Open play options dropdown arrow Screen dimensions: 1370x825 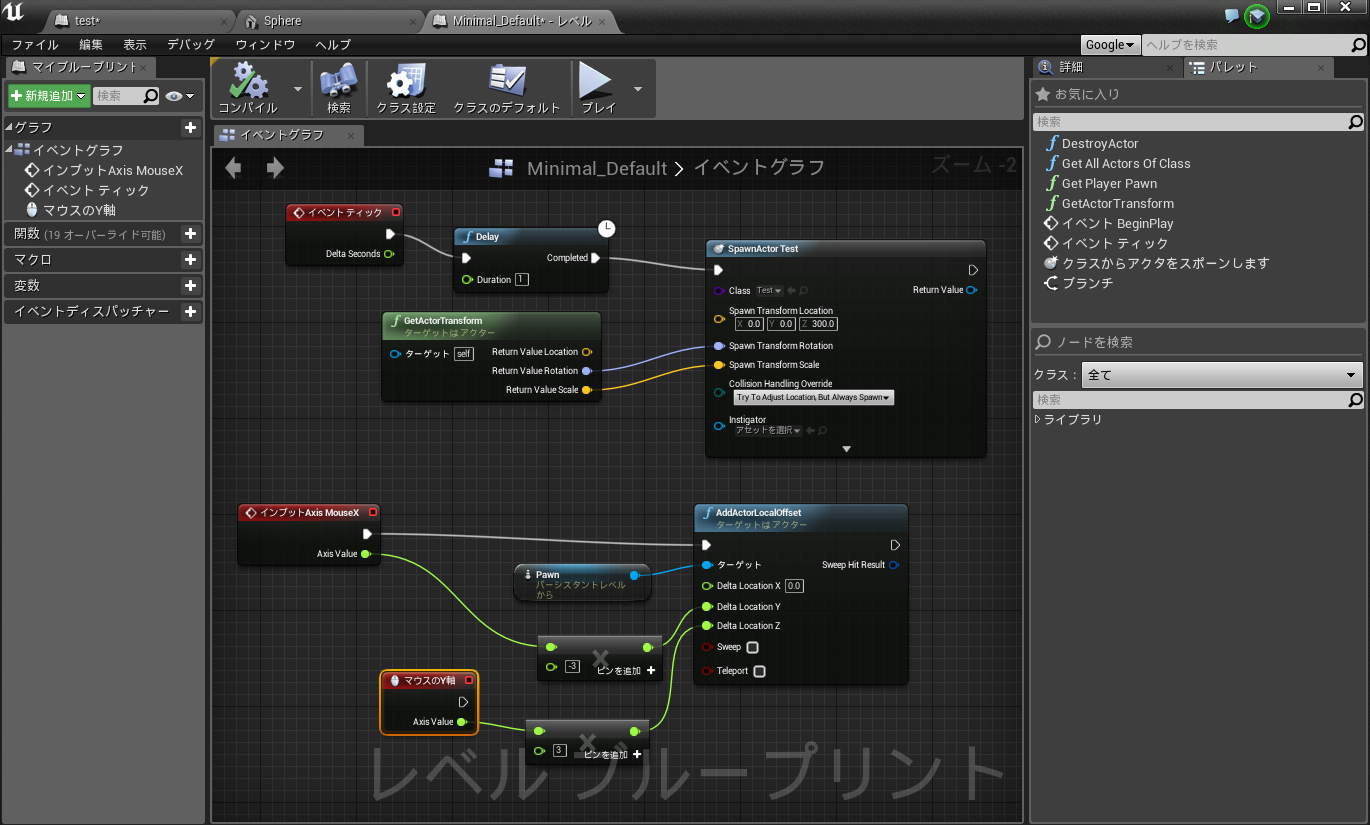coord(638,88)
